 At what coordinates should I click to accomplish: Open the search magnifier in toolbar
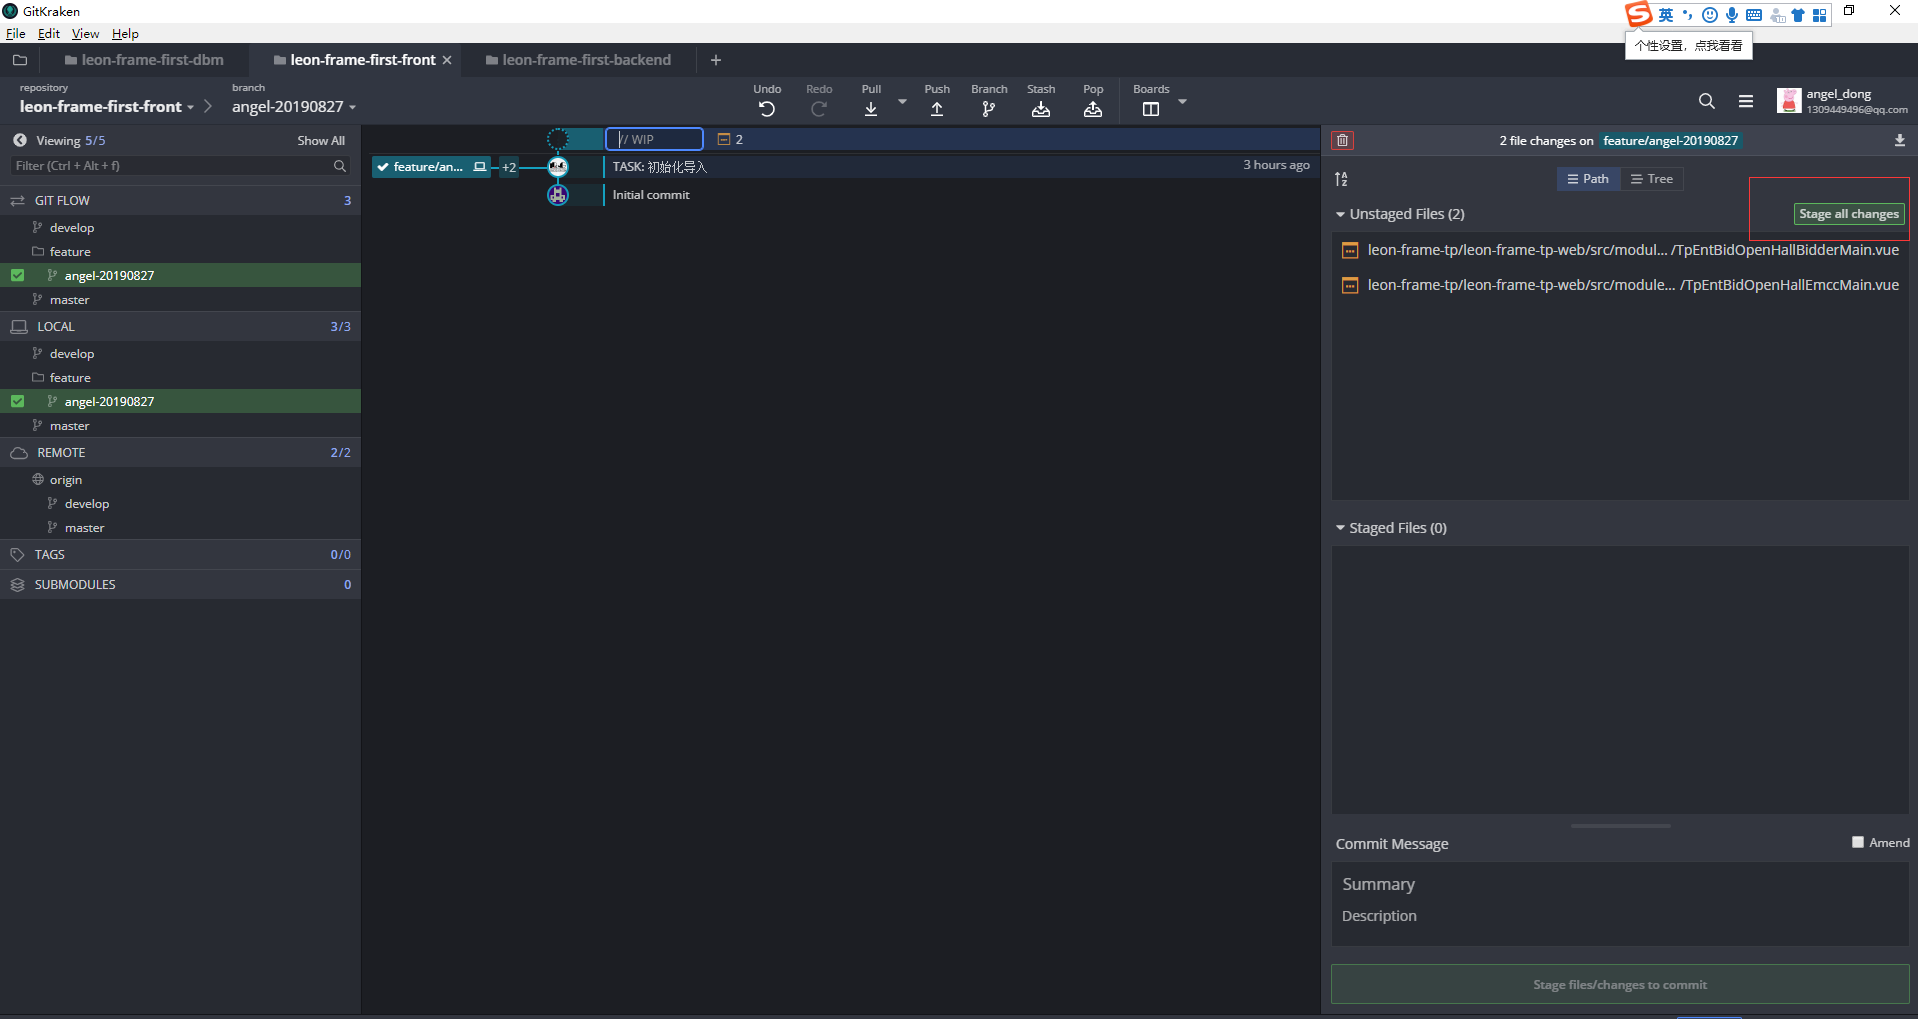1706,101
